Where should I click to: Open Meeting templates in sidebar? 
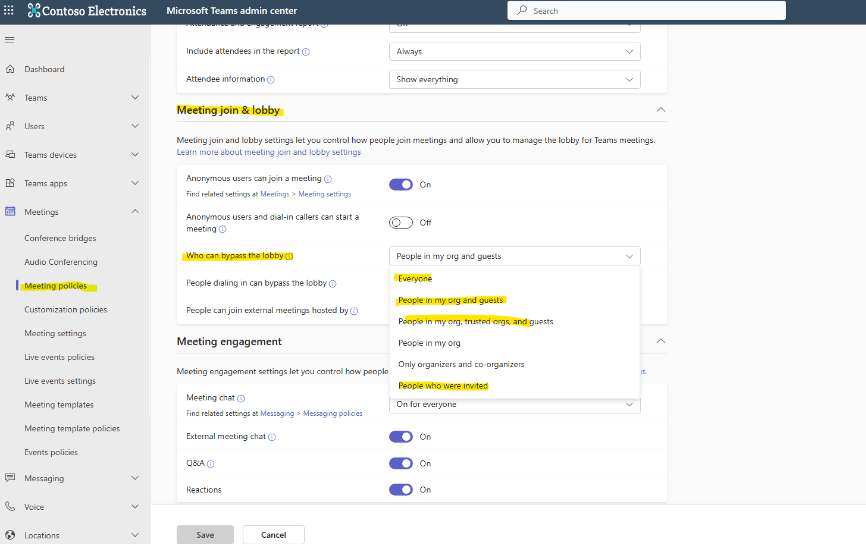pyautogui.click(x=59, y=404)
